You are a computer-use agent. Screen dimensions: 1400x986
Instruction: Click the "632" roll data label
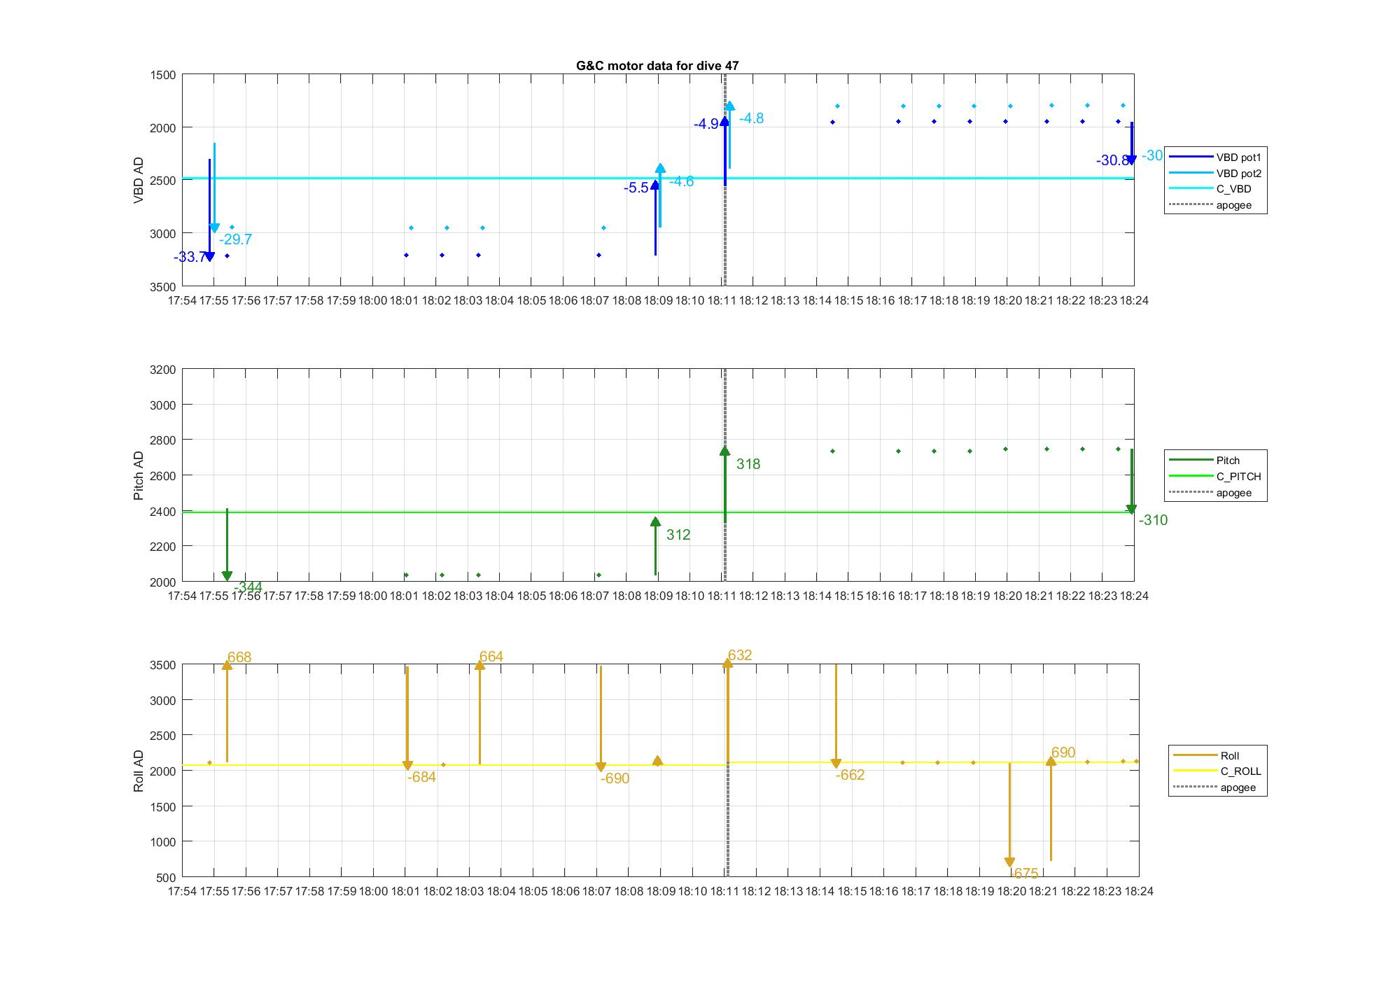click(740, 655)
